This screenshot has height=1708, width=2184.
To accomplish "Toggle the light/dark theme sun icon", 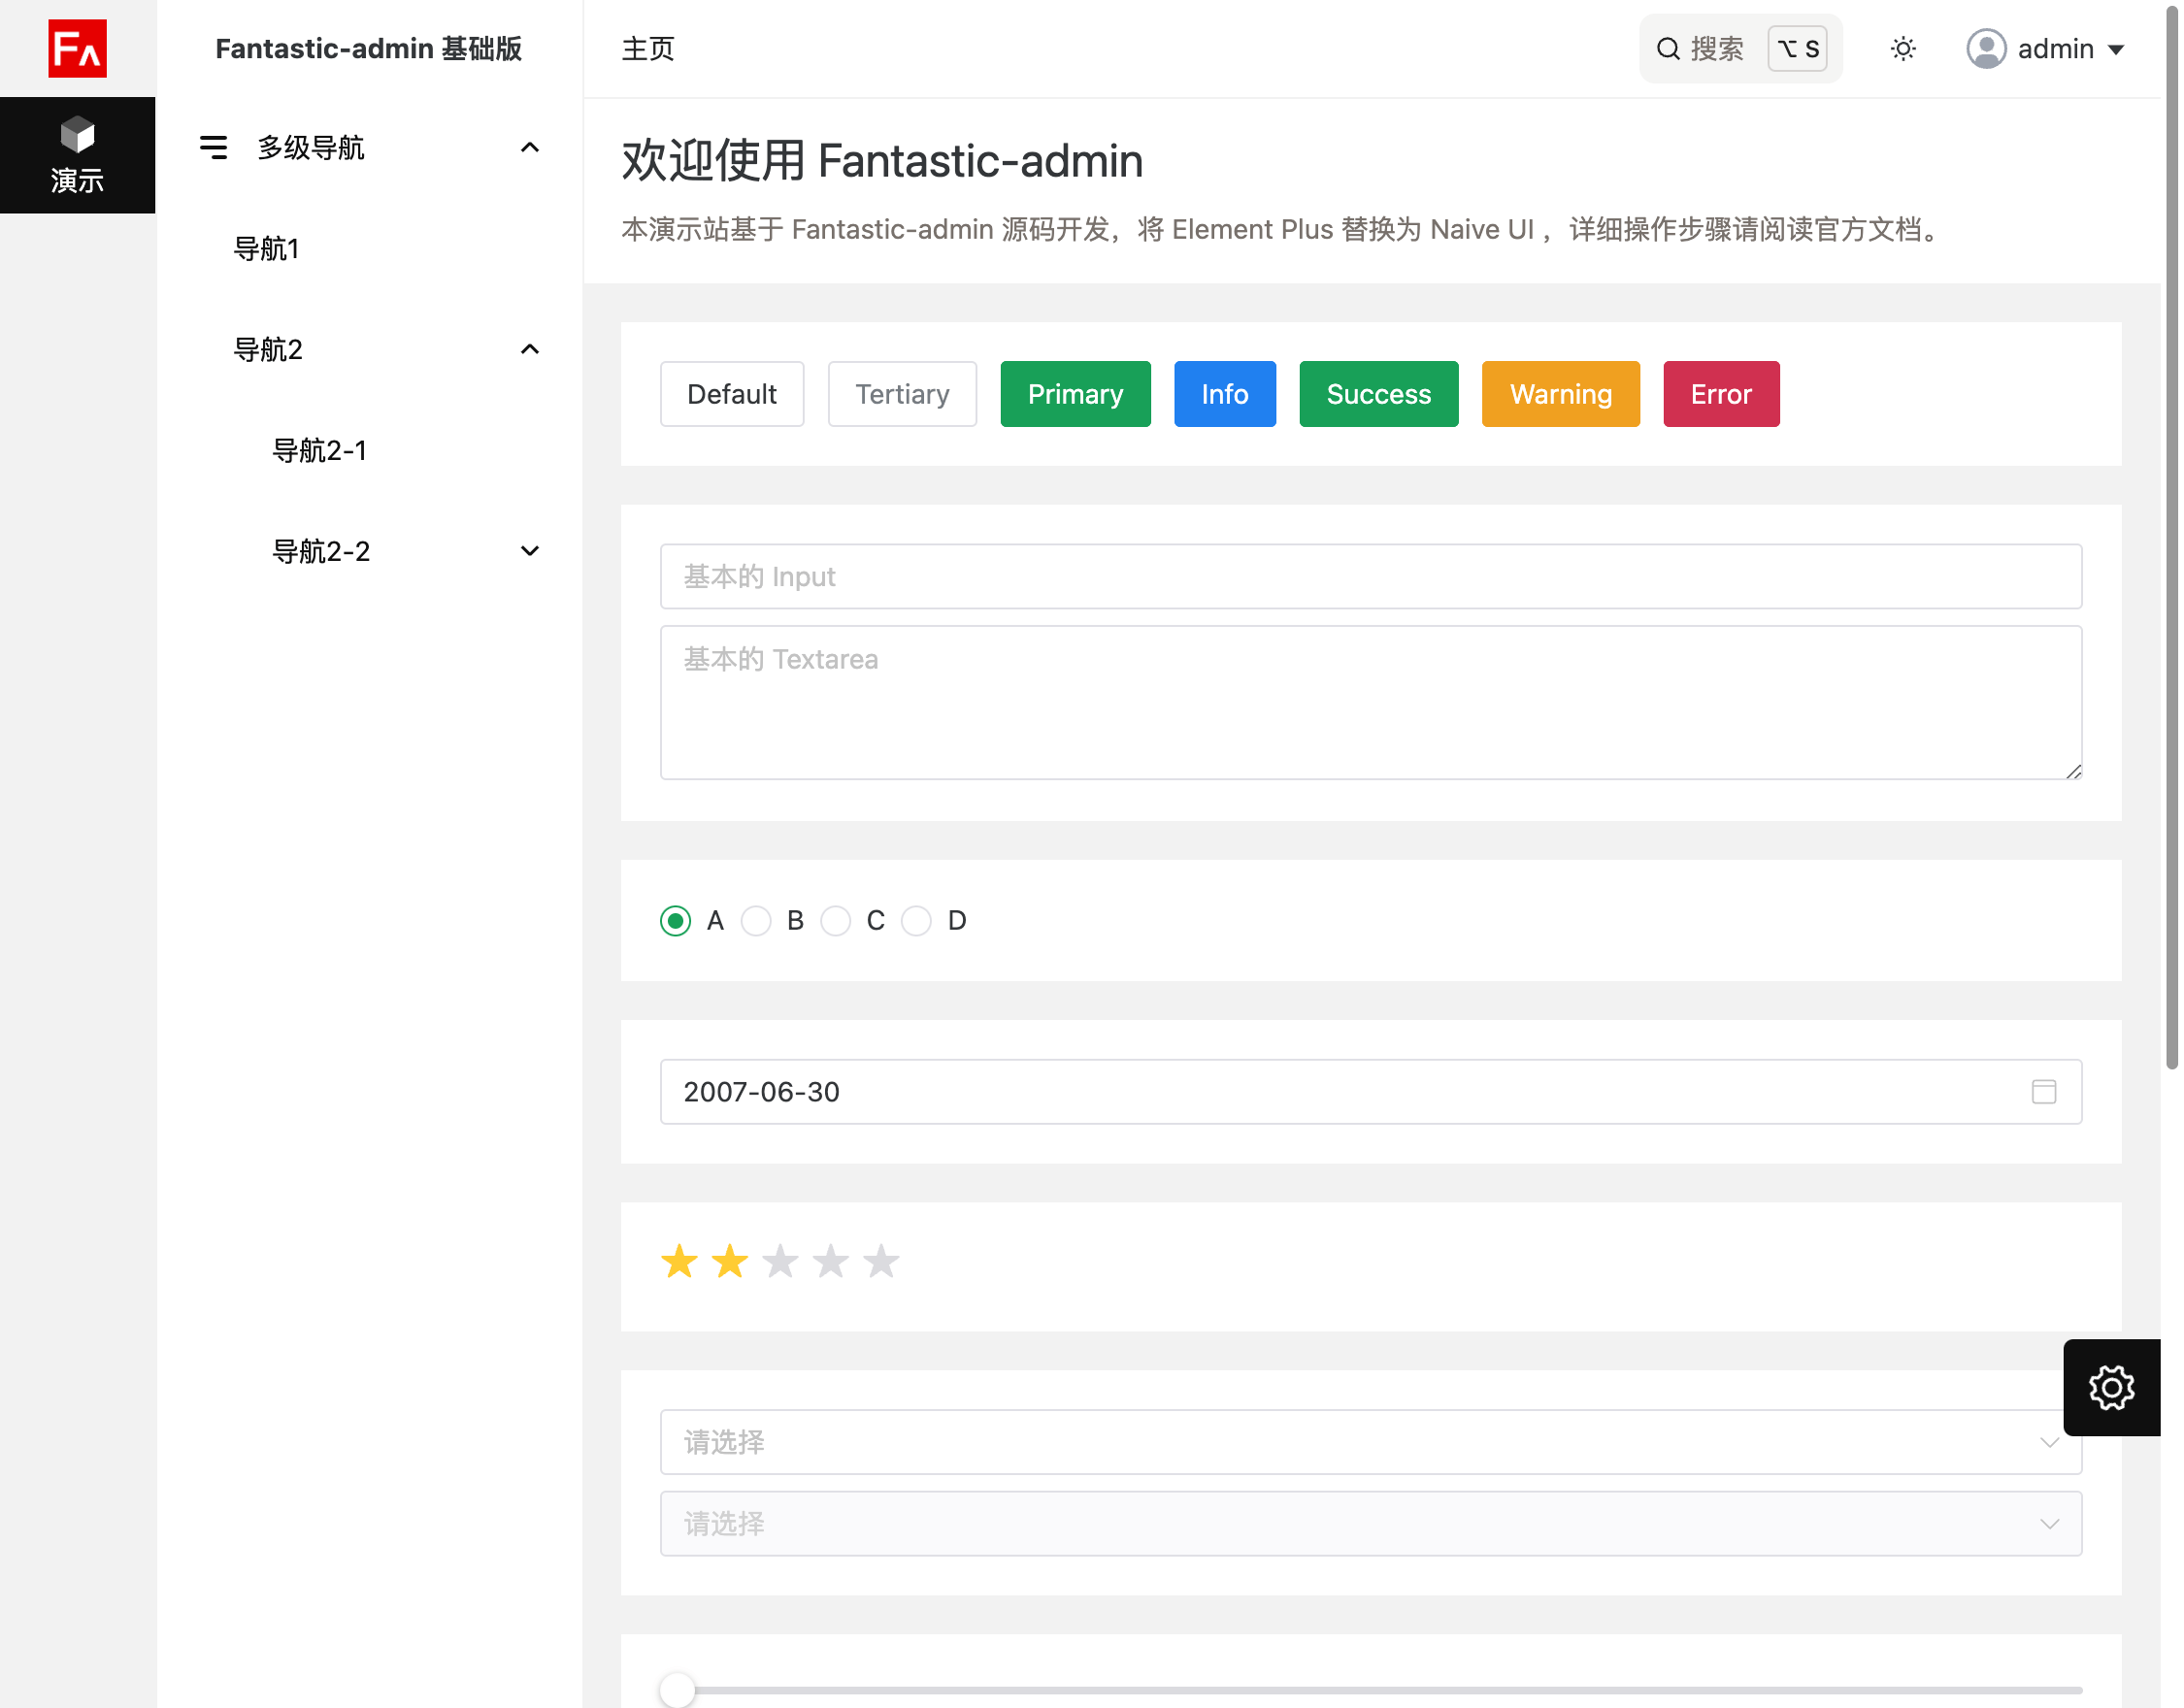I will (x=1903, y=49).
